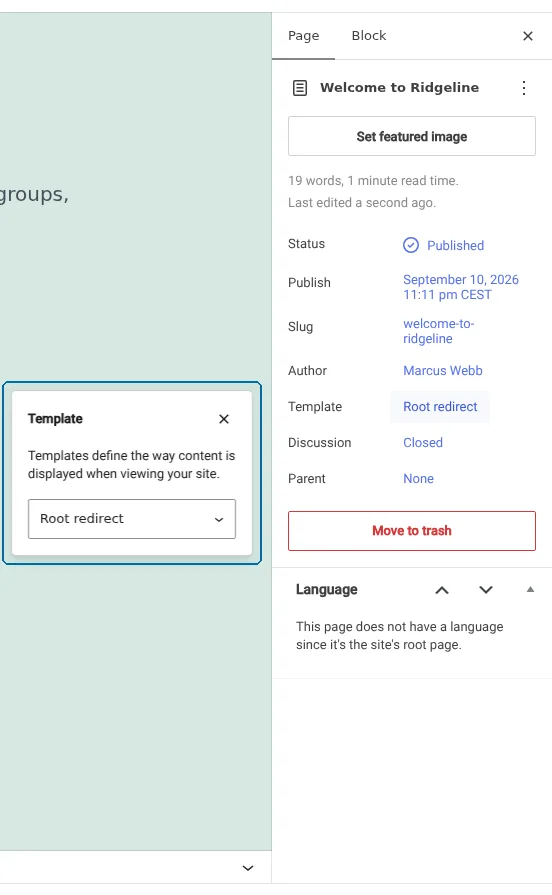Edit the welcome-to-ridgeline slug
The height and width of the screenshot is (895, 552).
pyautogui.click(x=438, y=331)
